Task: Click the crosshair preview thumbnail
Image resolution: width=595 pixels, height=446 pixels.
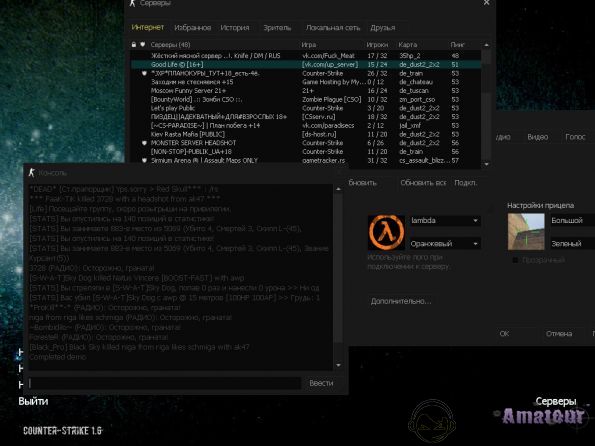Action: point(526,232)
